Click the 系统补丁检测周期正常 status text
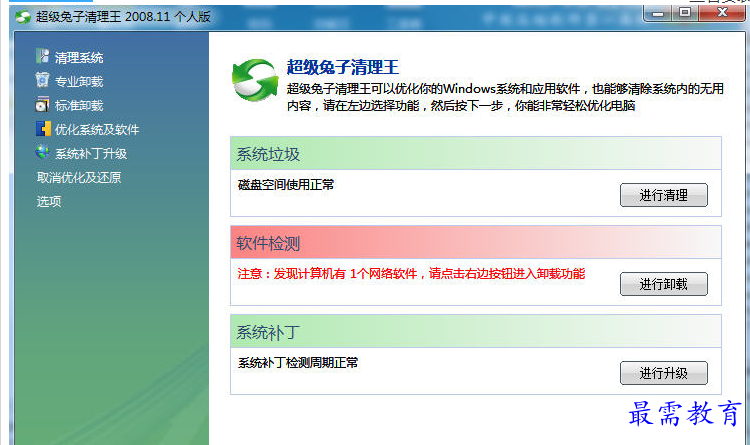 tap(298, 363)
